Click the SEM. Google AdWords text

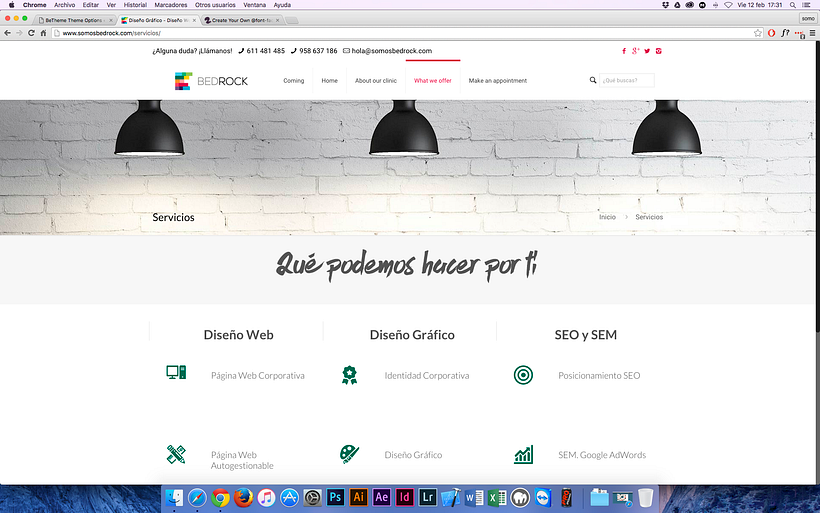pos(602,455)
